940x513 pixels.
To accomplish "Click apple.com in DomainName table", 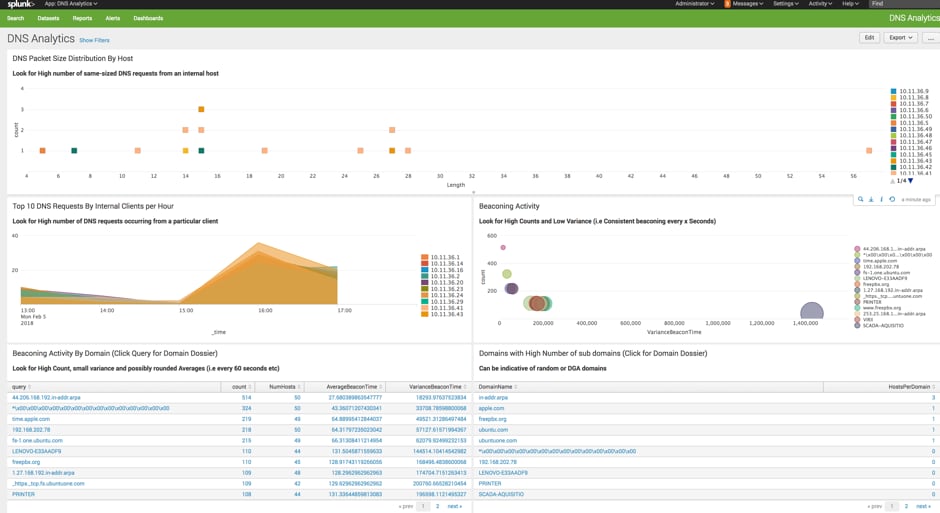I will click(491, 408).
